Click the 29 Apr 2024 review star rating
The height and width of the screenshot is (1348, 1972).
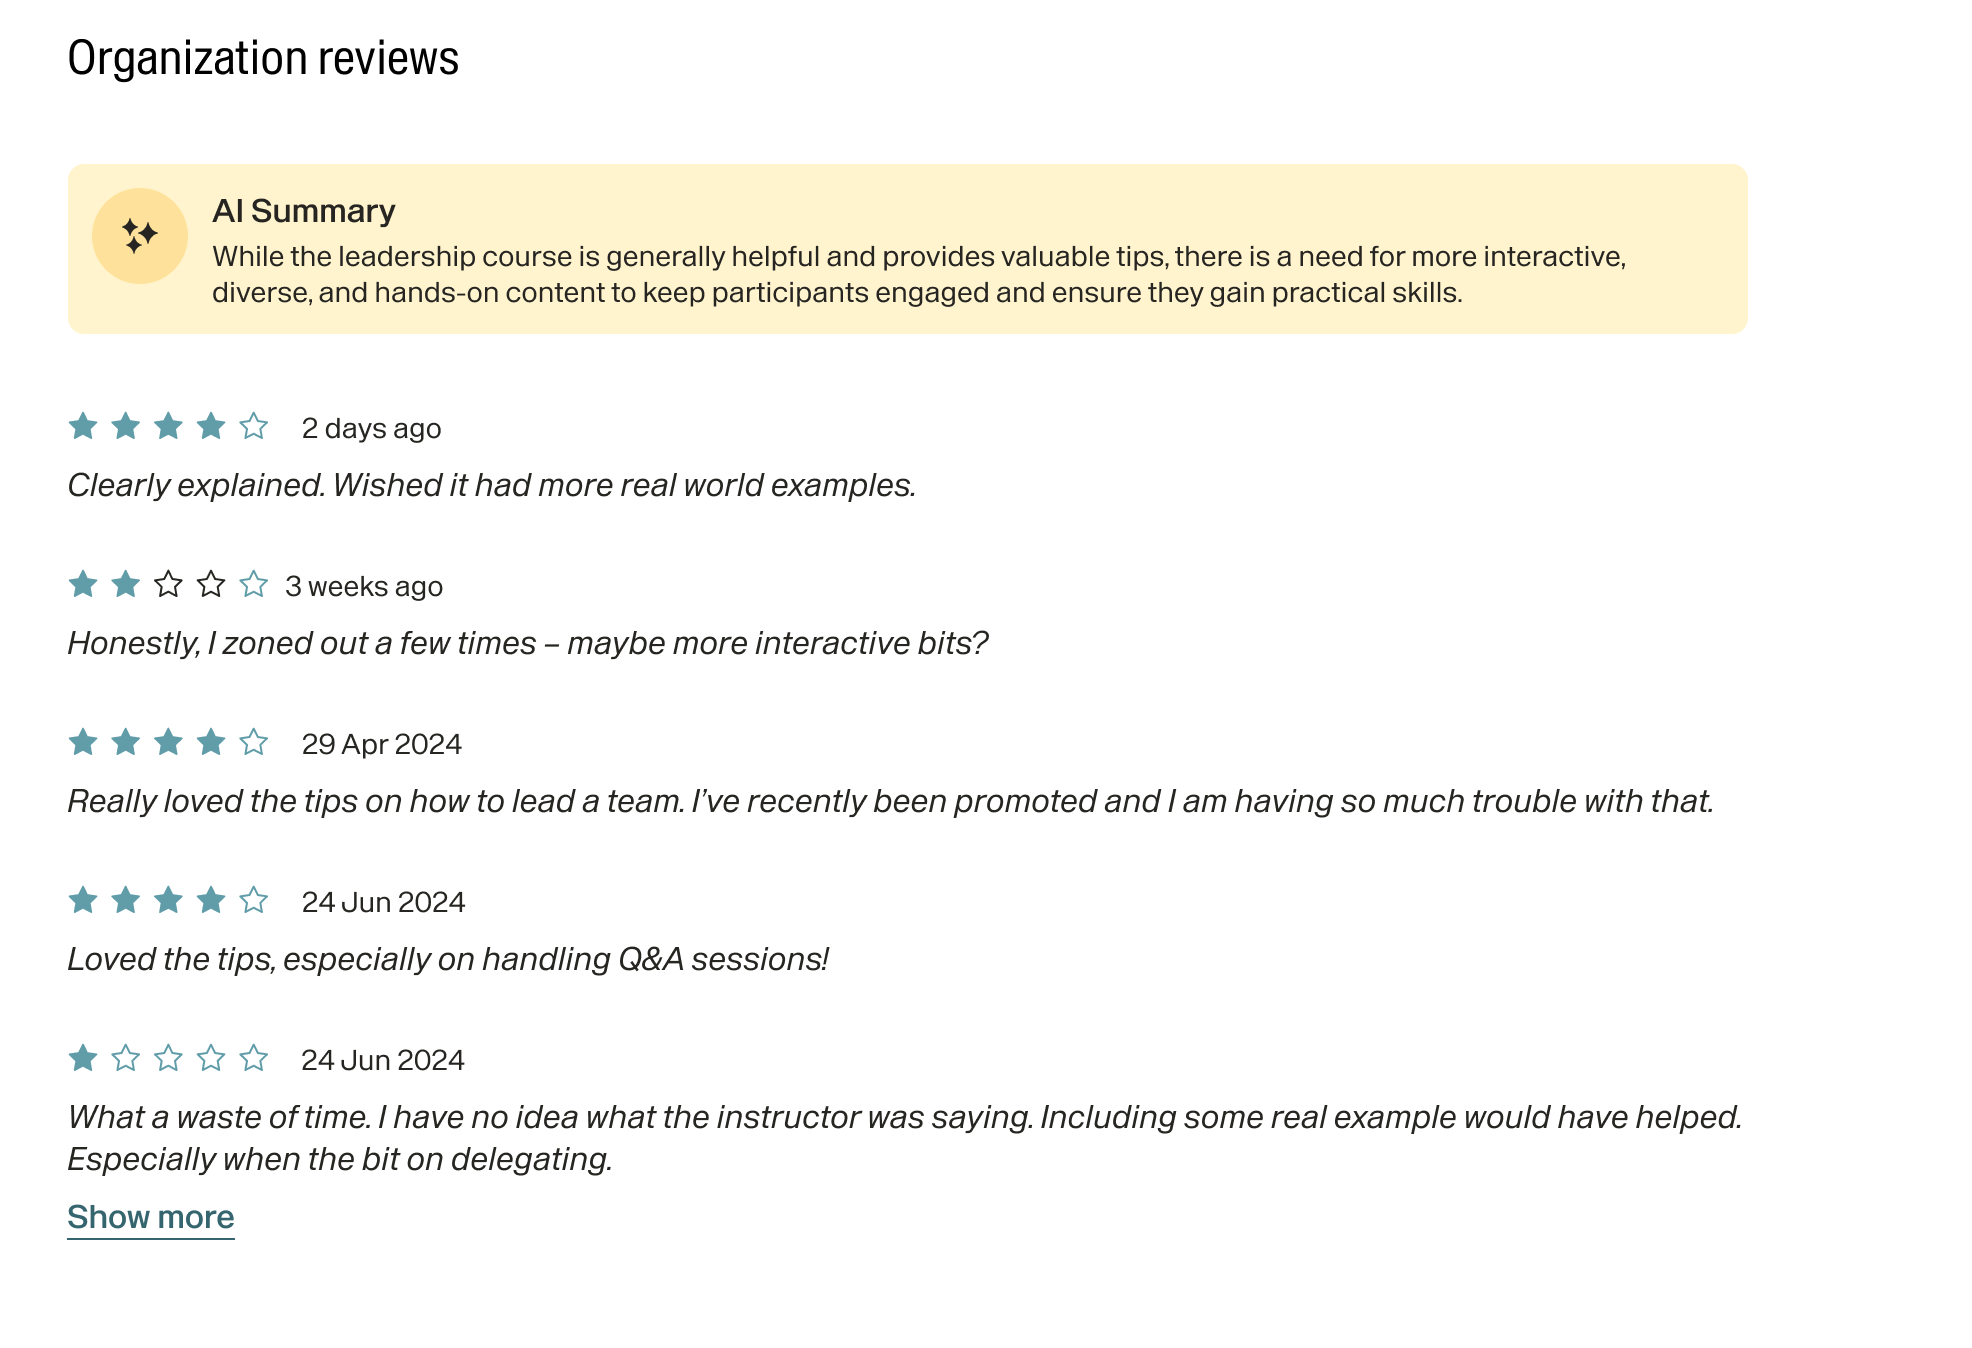pyautogui.click(x=168, y=743)
